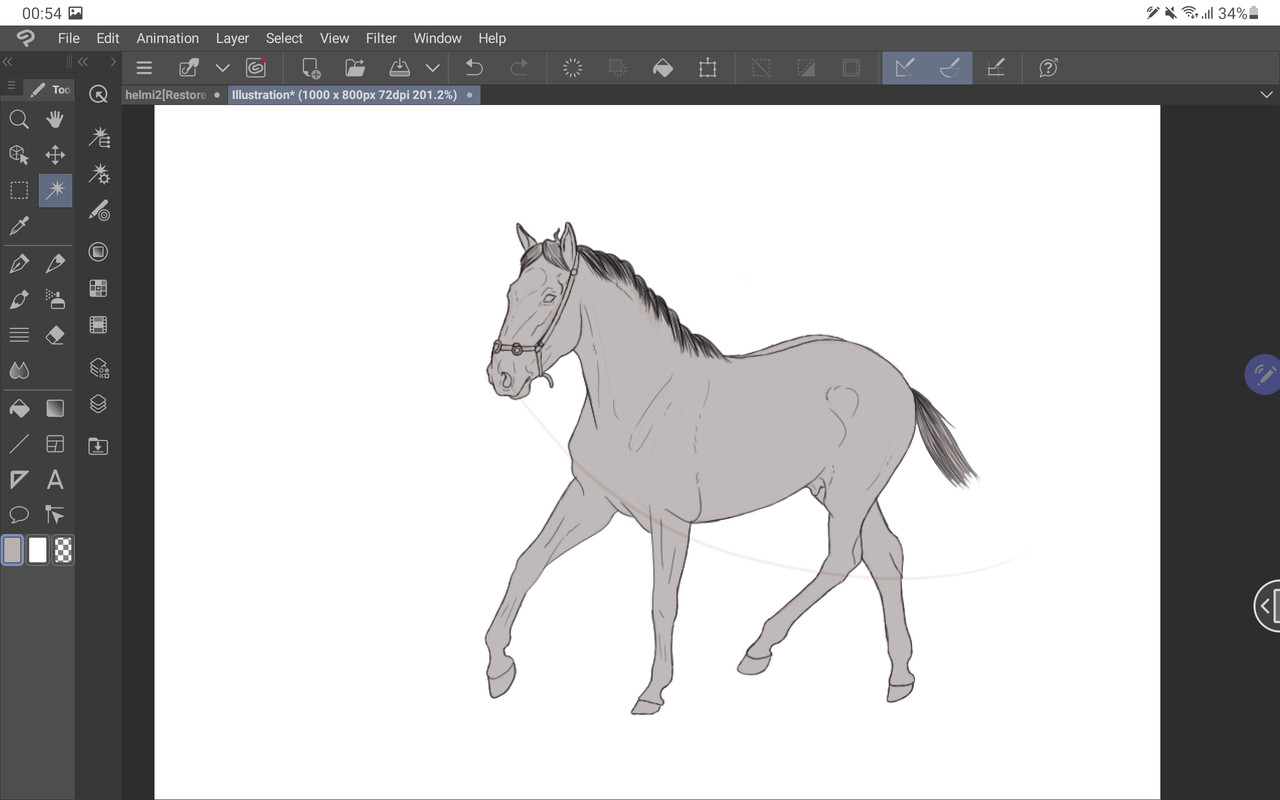Toggle Snap to Grid
The height and width of the screenshot is (800, 1280).
pos(995,68)
